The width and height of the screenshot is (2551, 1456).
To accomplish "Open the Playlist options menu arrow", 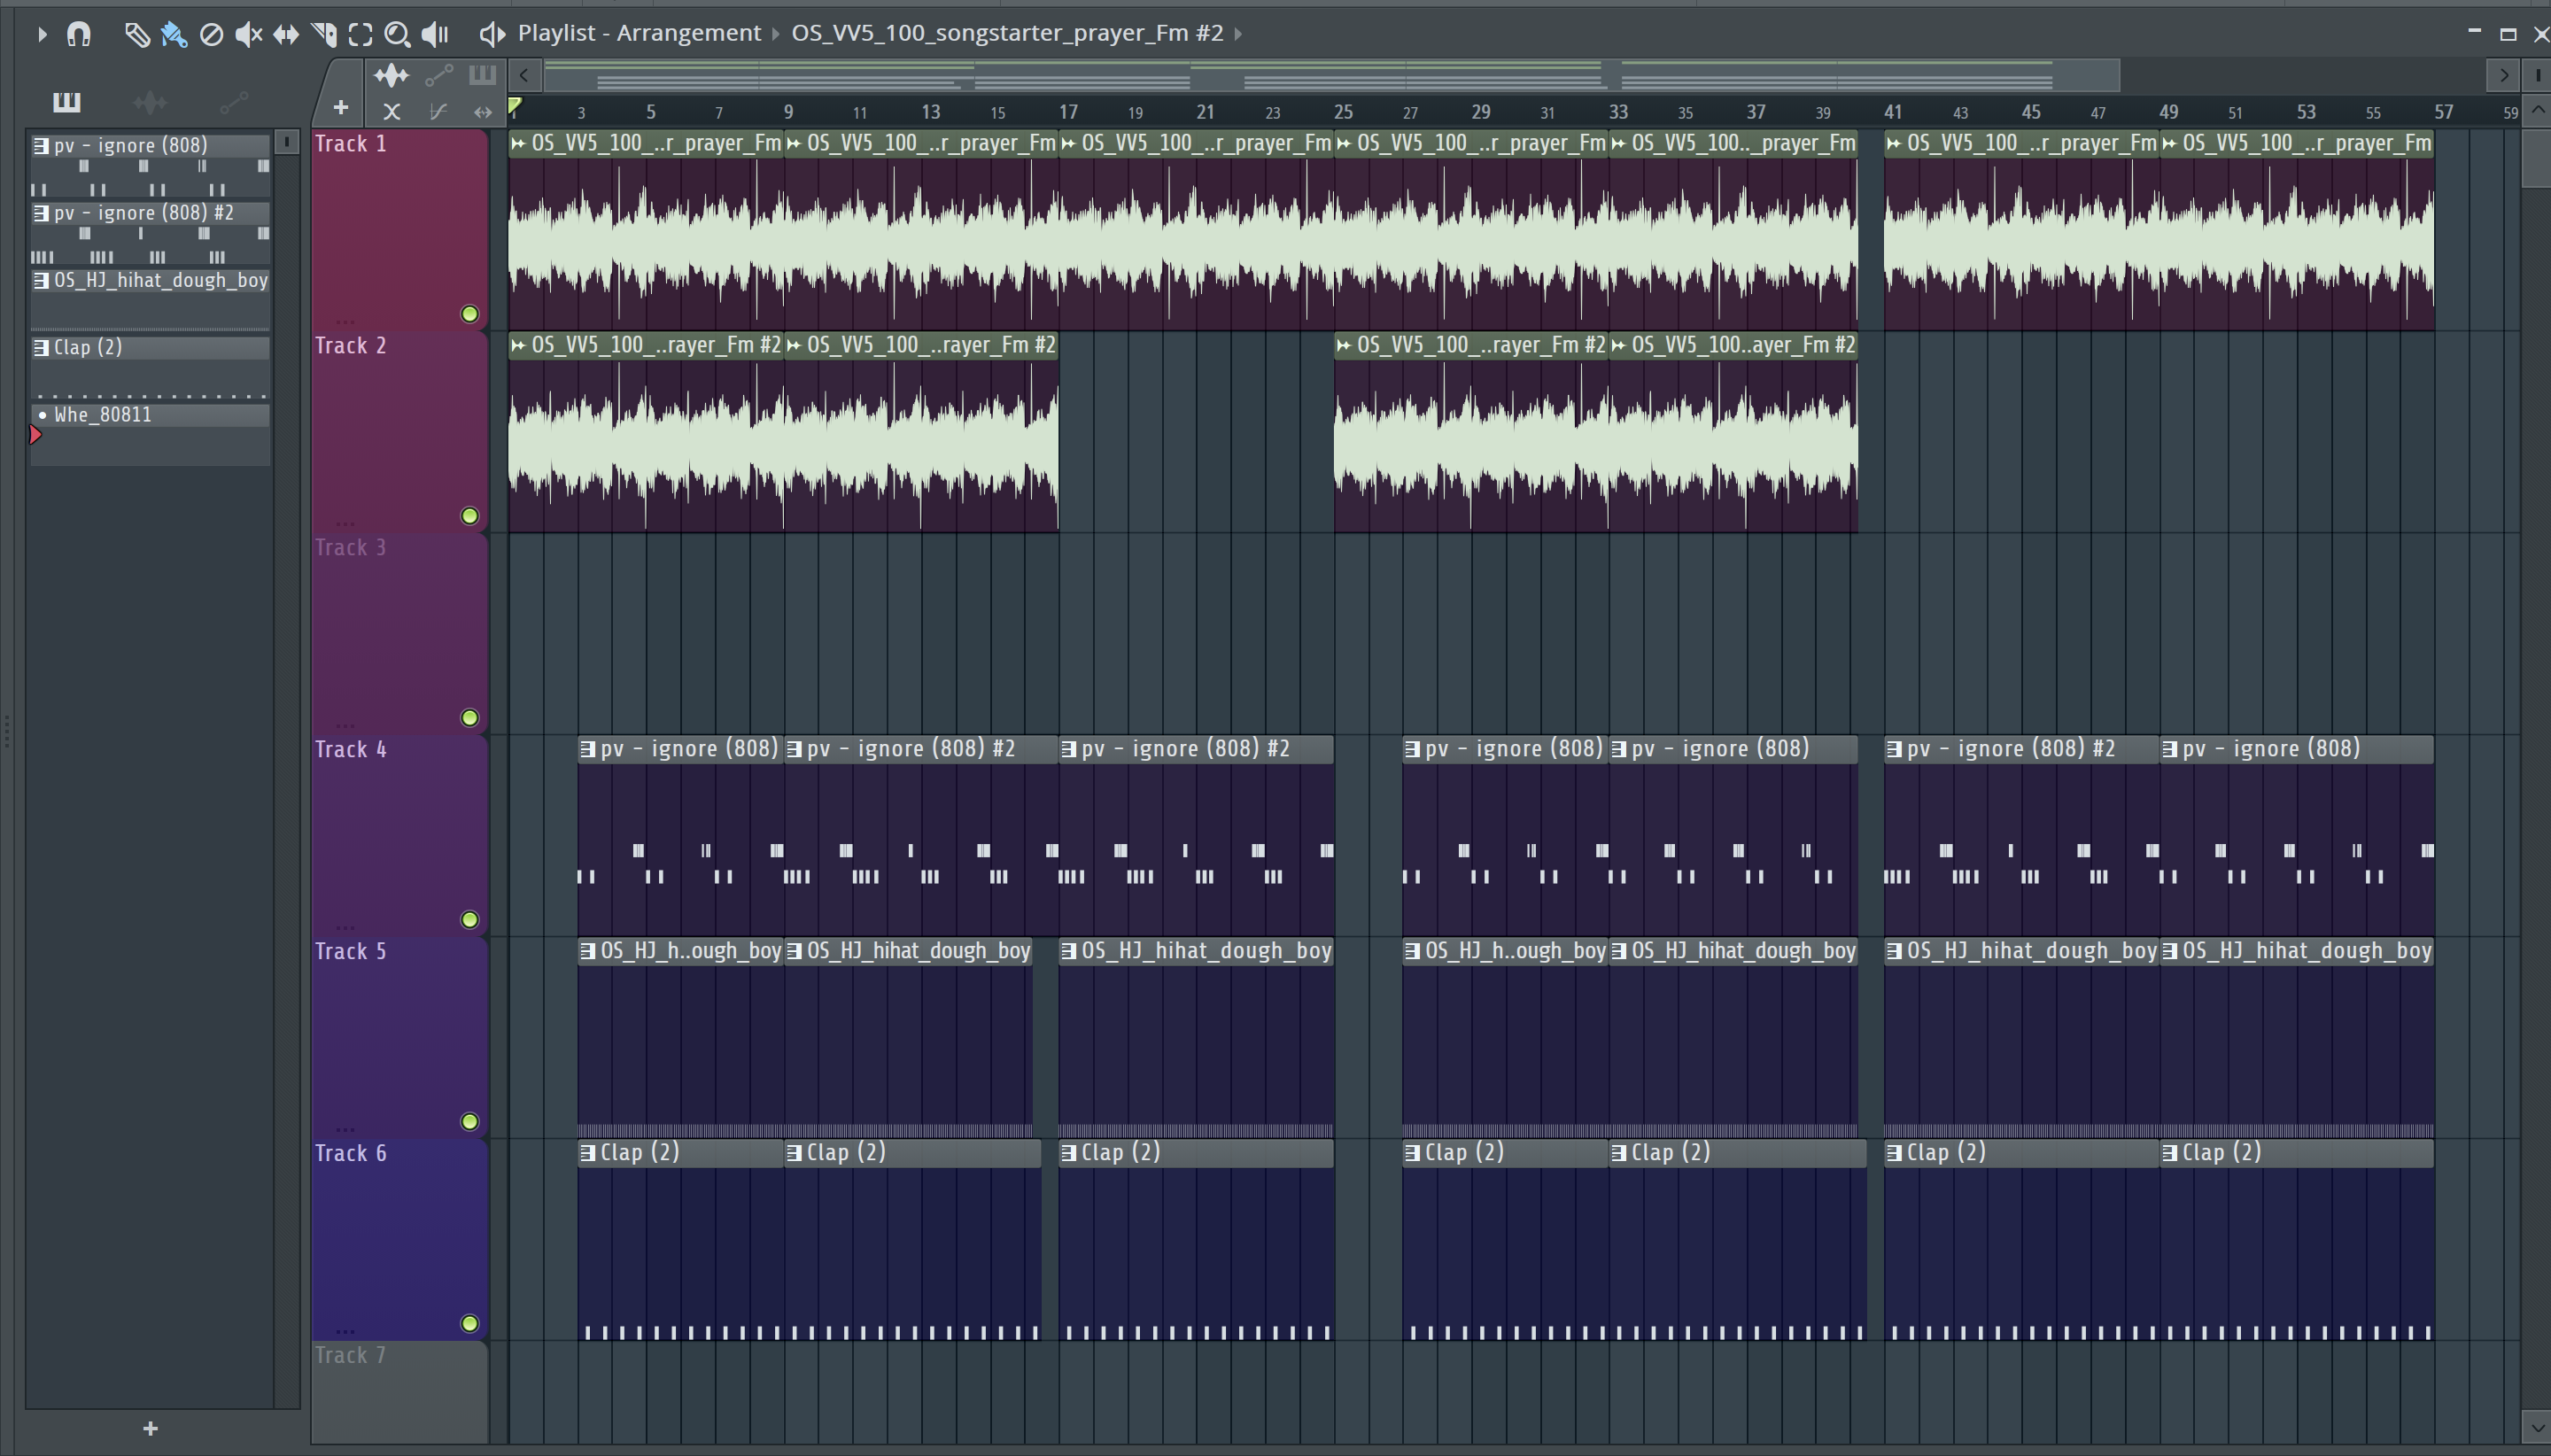I will [42, 34].
